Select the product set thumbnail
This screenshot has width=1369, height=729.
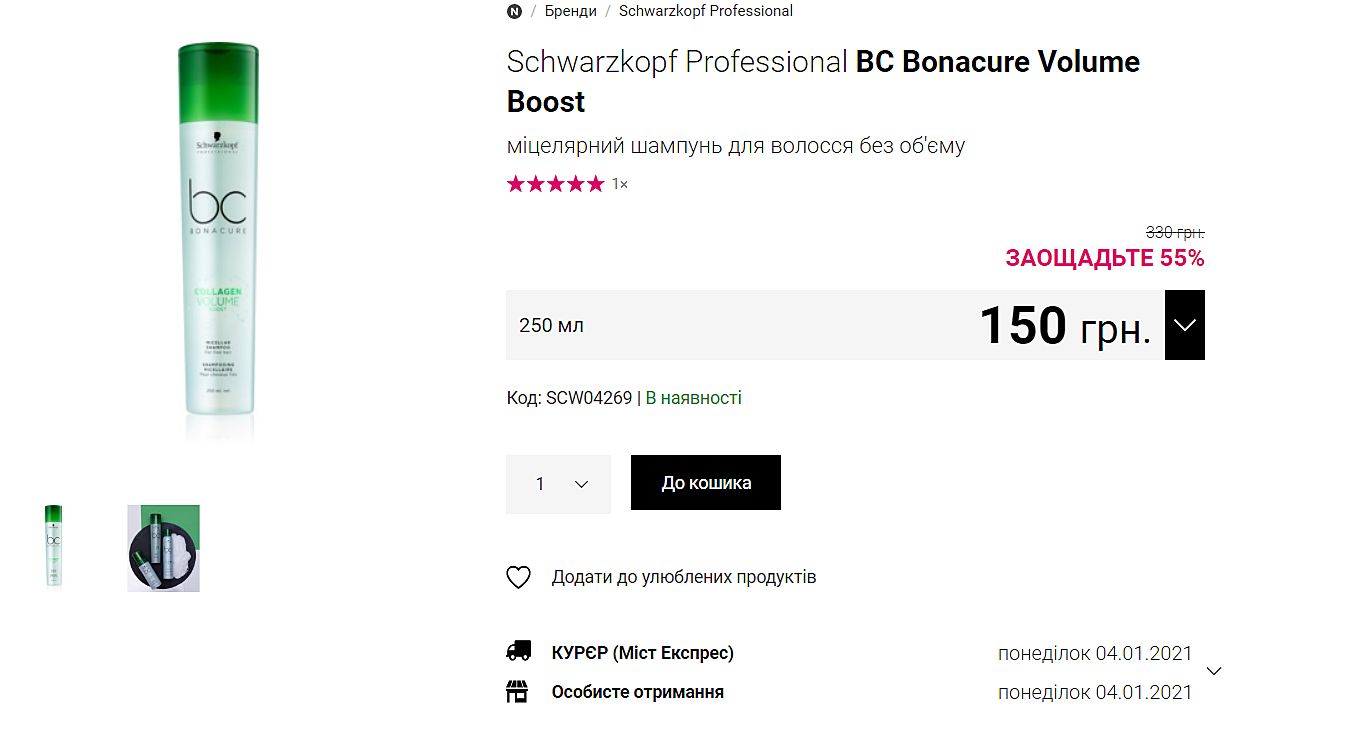163,548
